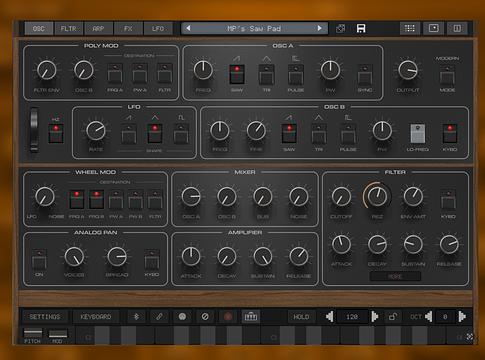
Task: Click the KEYBOARD button
Action: pyautogui.click(x=96, y=317)
